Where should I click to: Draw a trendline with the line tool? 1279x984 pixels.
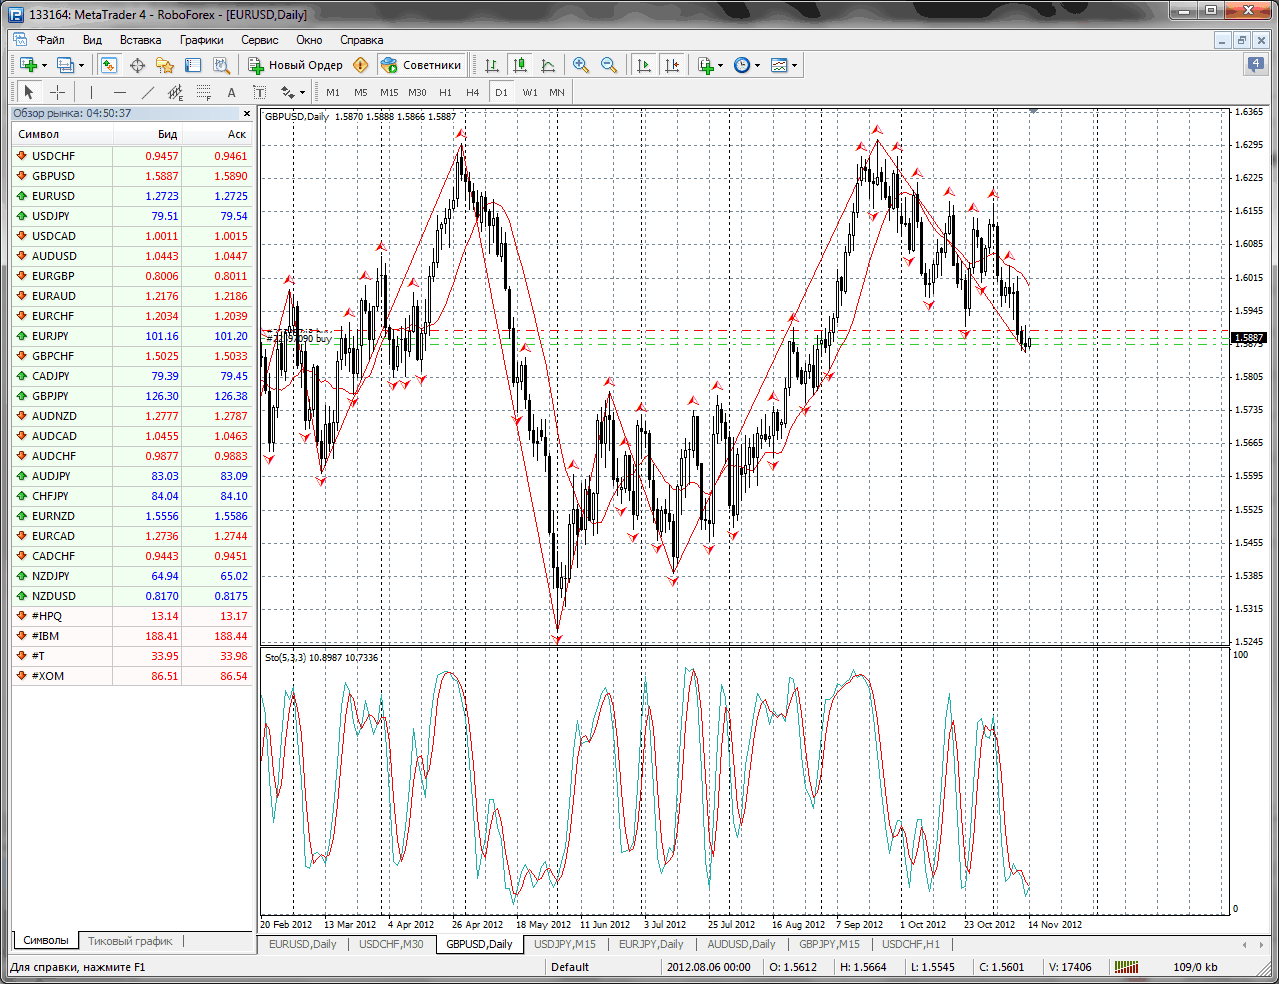(147, 92)
